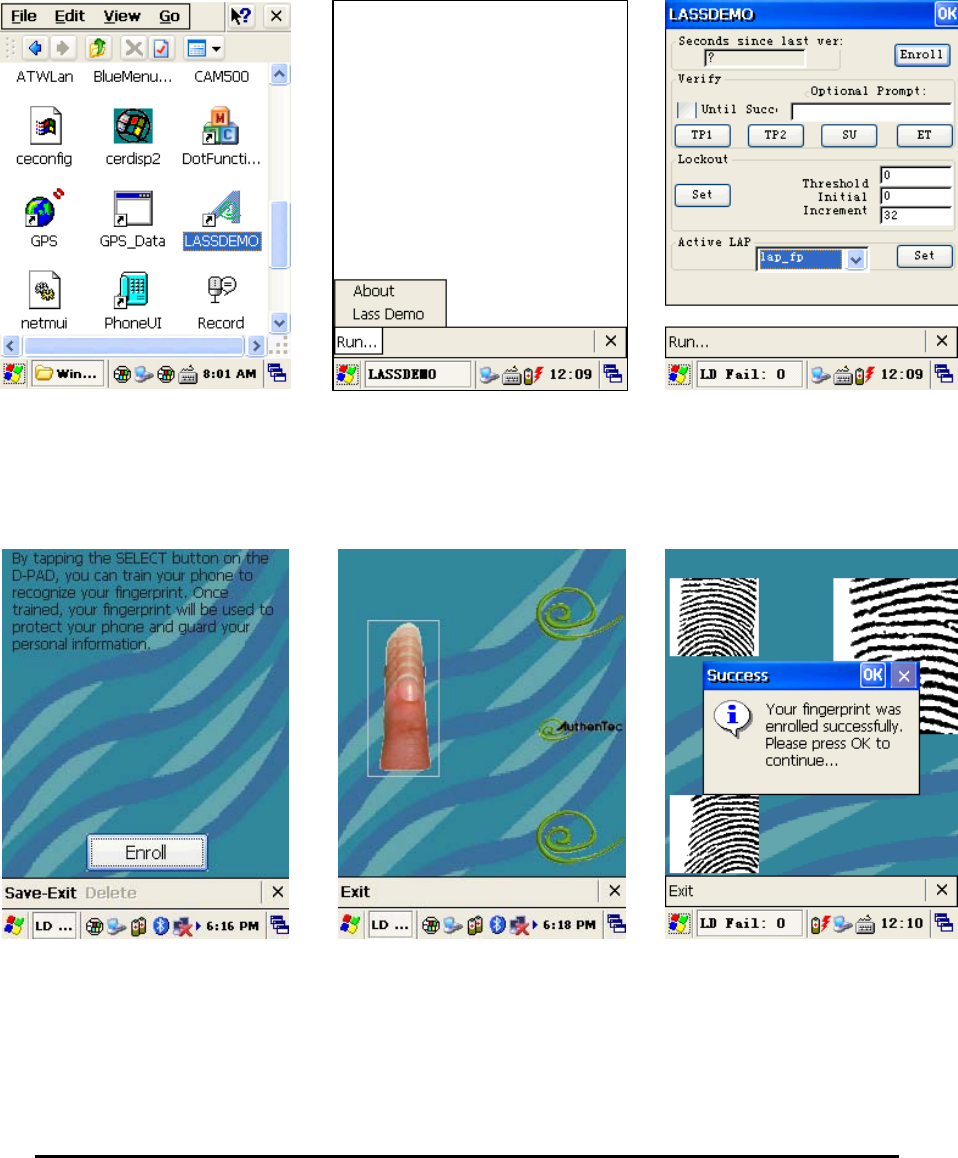The height and width of the screenshot is (1158, 958).
Task: Open the Views dropdown arrow in toolbar
Action: [216, 49]
